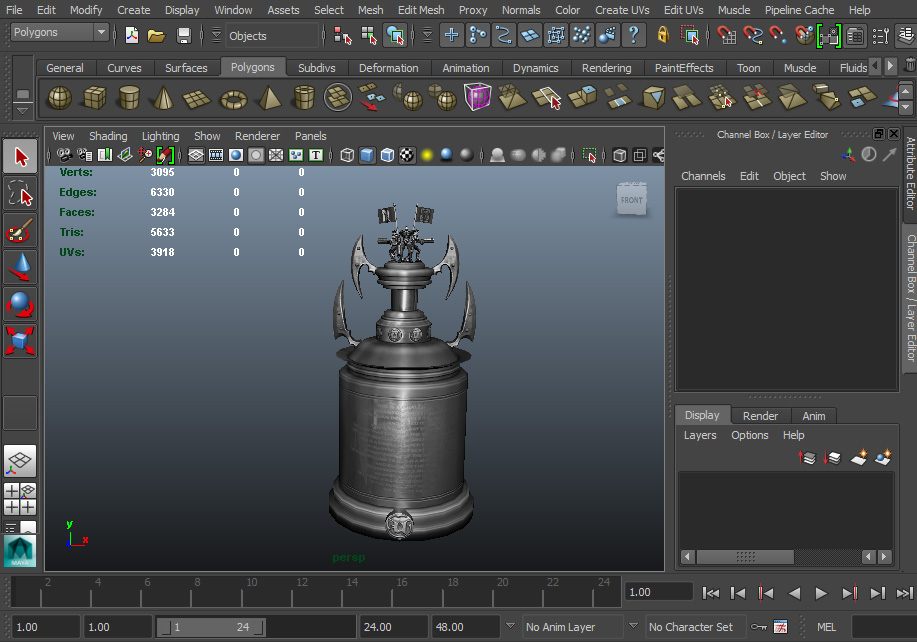917x642 pixels.
Task: Activate the Paint Selection tool
Action: tap(20, 230)
